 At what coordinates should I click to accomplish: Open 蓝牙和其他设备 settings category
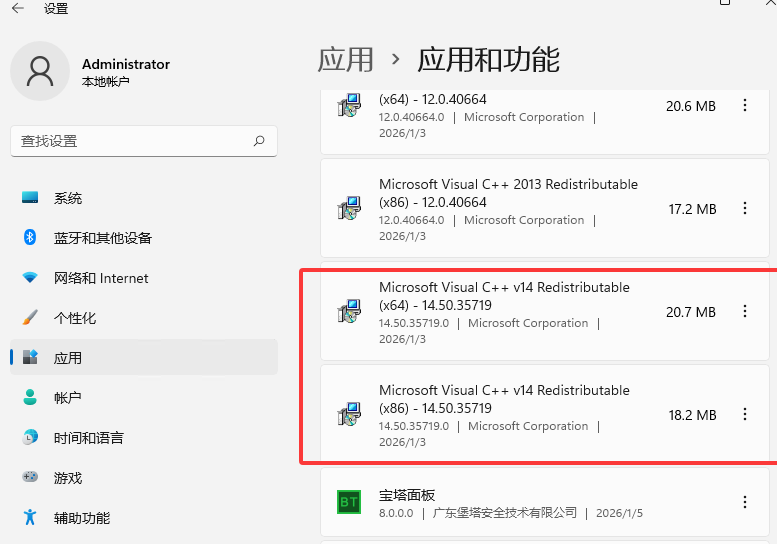click(144, 238)
